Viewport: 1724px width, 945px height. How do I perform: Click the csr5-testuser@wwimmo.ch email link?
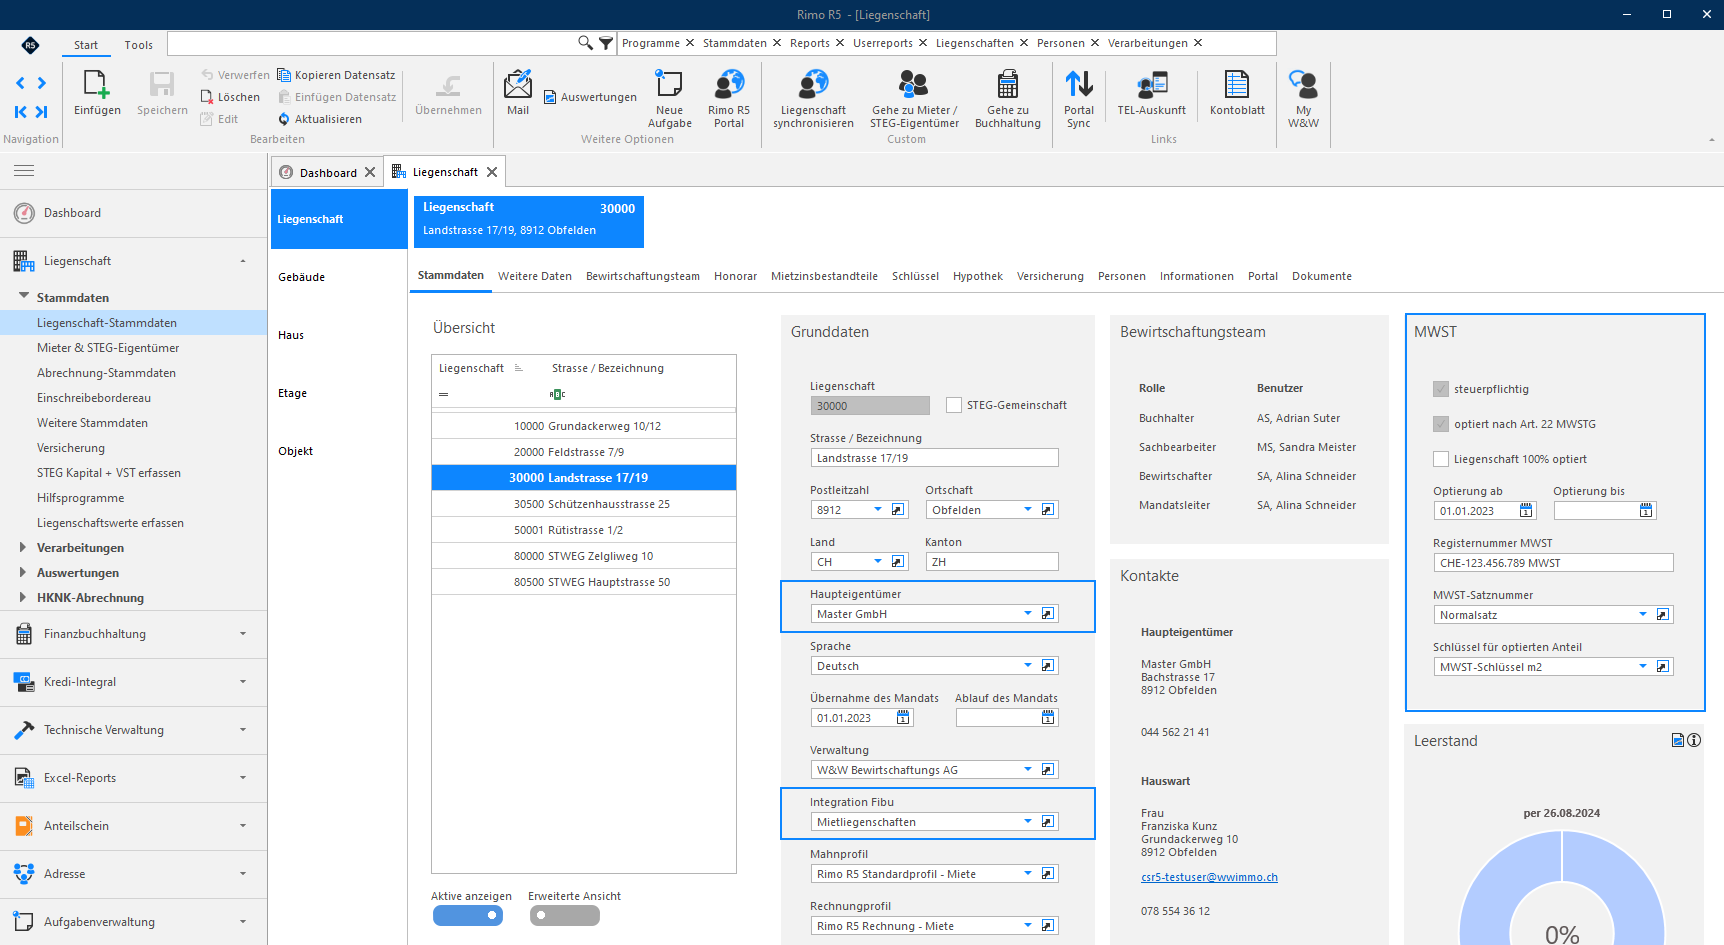pyautogui.click(x=1209, y=877)
